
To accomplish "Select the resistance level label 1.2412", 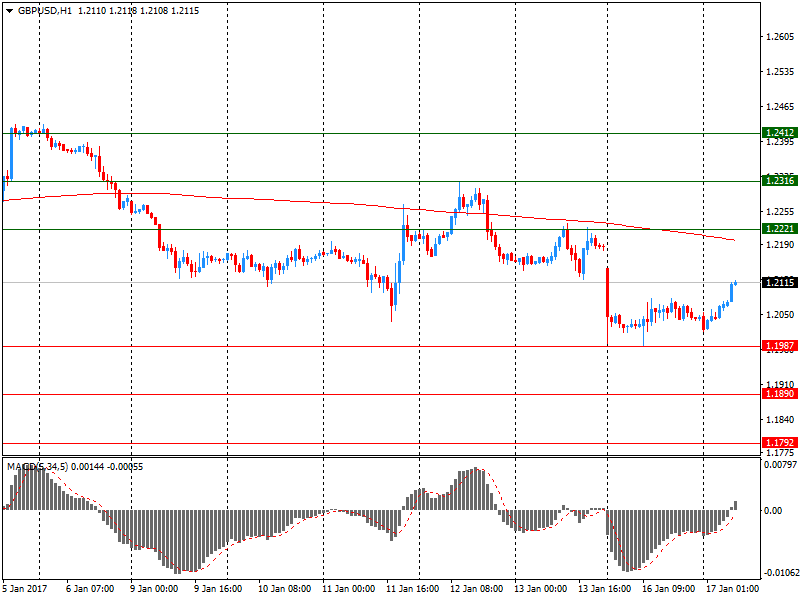I will (779, 133).
